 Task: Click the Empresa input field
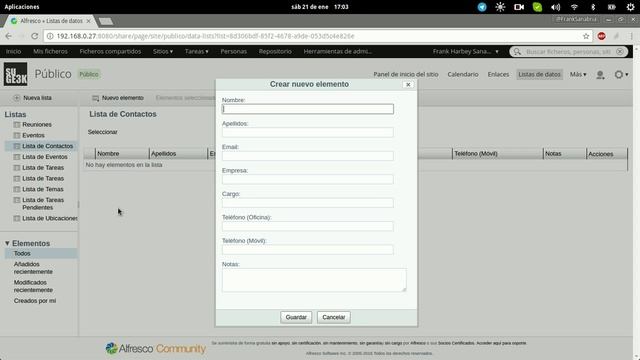point(308,179)
